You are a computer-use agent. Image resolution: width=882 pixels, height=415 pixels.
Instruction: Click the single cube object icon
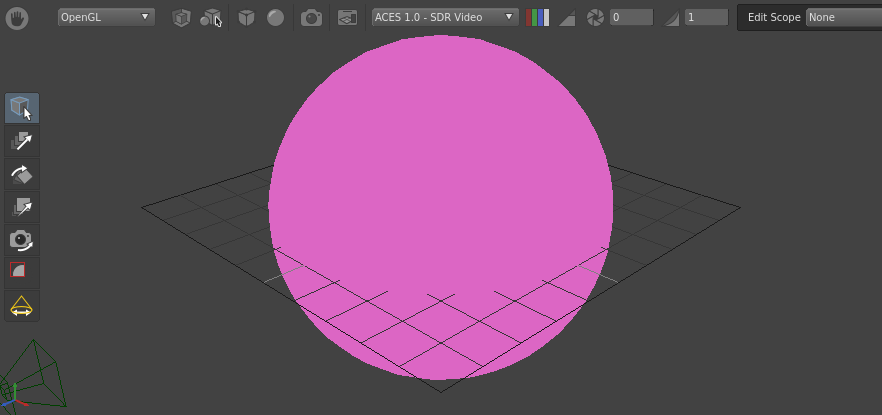click(181, 18)
